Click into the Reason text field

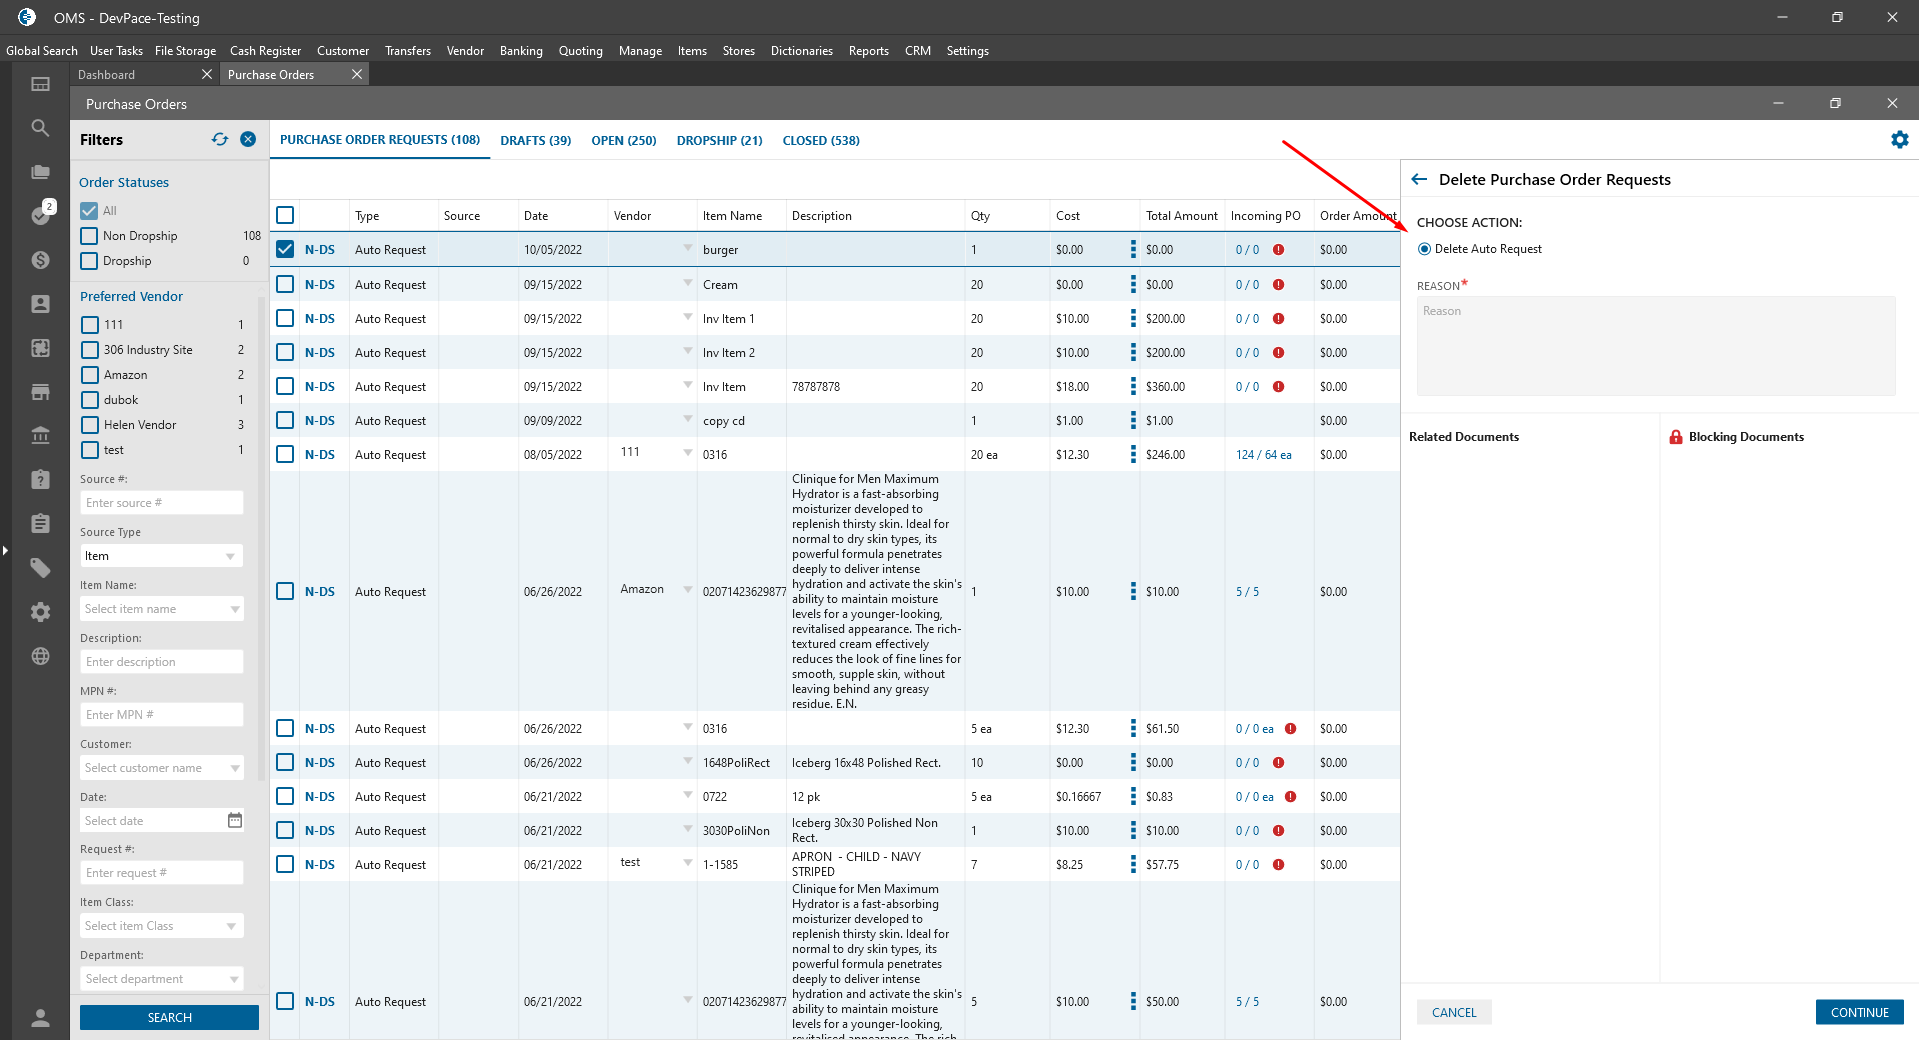pos(1655,346)
